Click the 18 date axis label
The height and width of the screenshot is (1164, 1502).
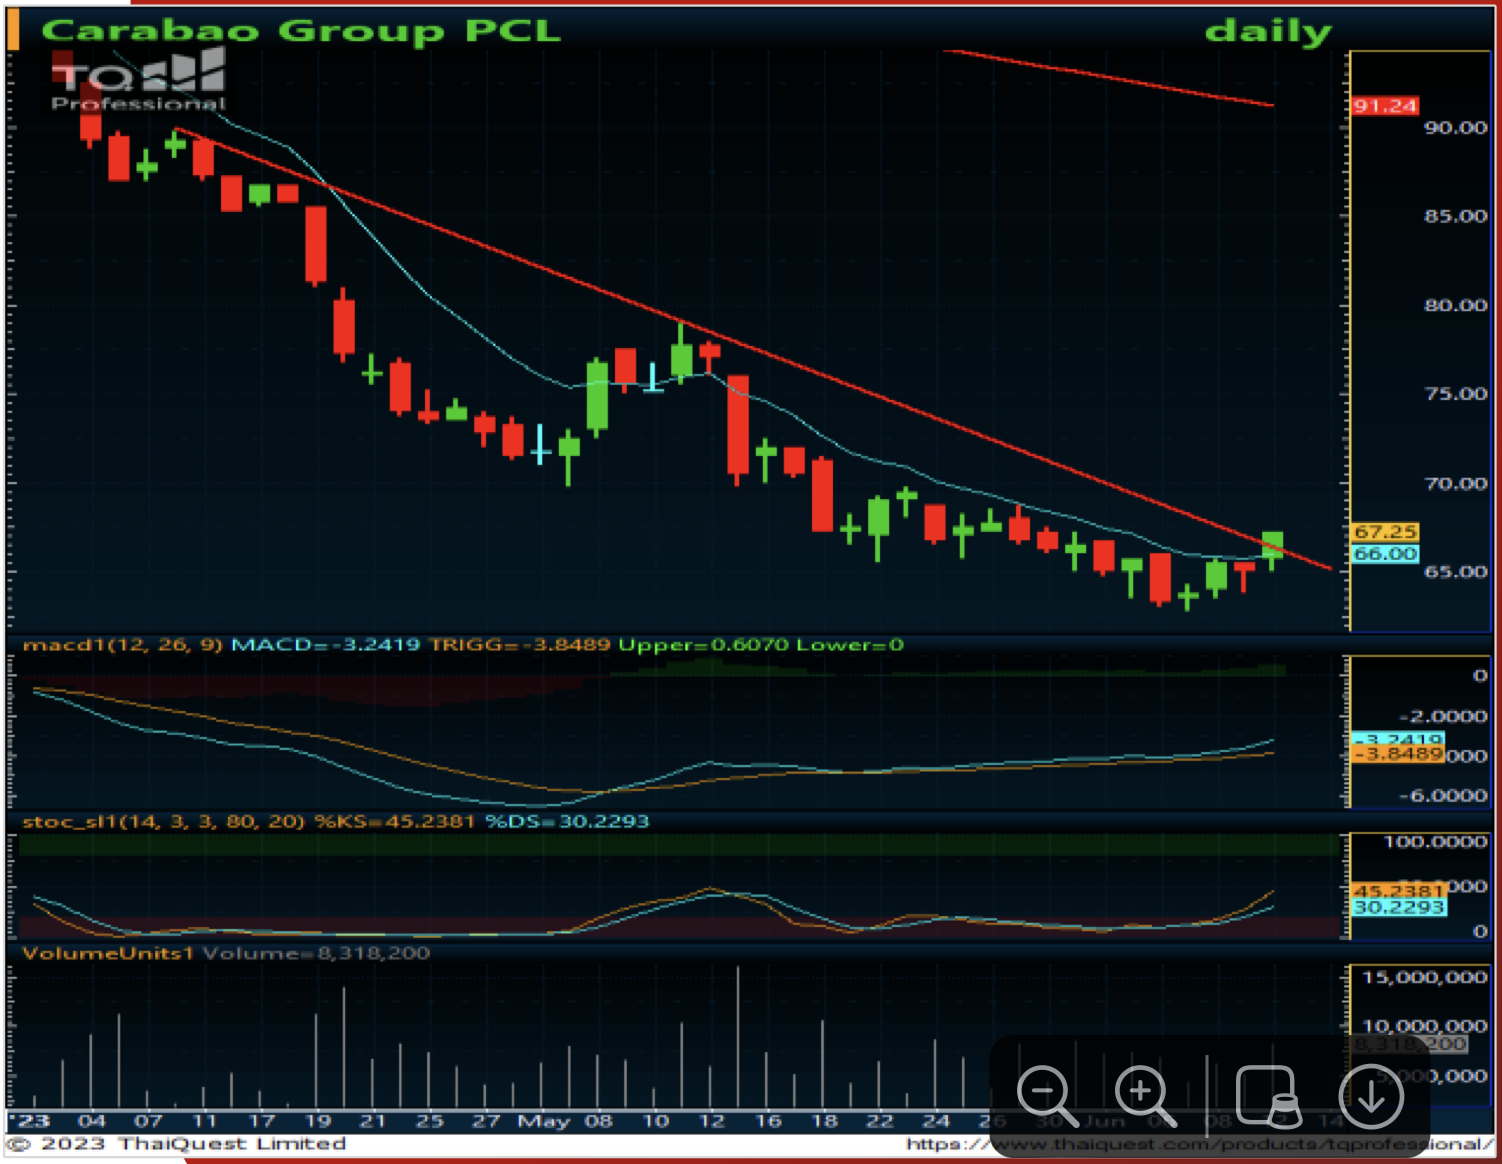coord(824,1121)
